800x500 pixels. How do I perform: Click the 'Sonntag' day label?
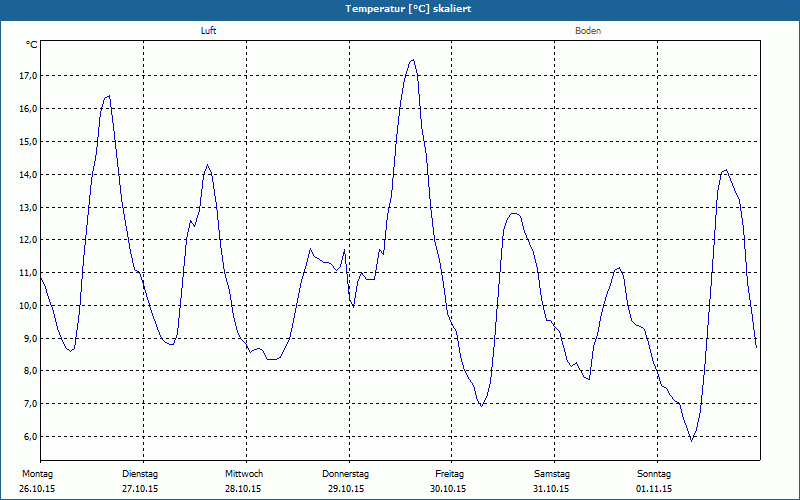click(x=654, y=474)
